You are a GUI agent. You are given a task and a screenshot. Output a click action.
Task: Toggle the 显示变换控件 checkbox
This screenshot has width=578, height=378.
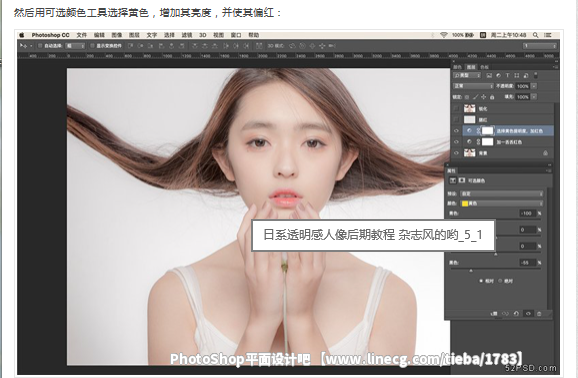coord(92,46)
